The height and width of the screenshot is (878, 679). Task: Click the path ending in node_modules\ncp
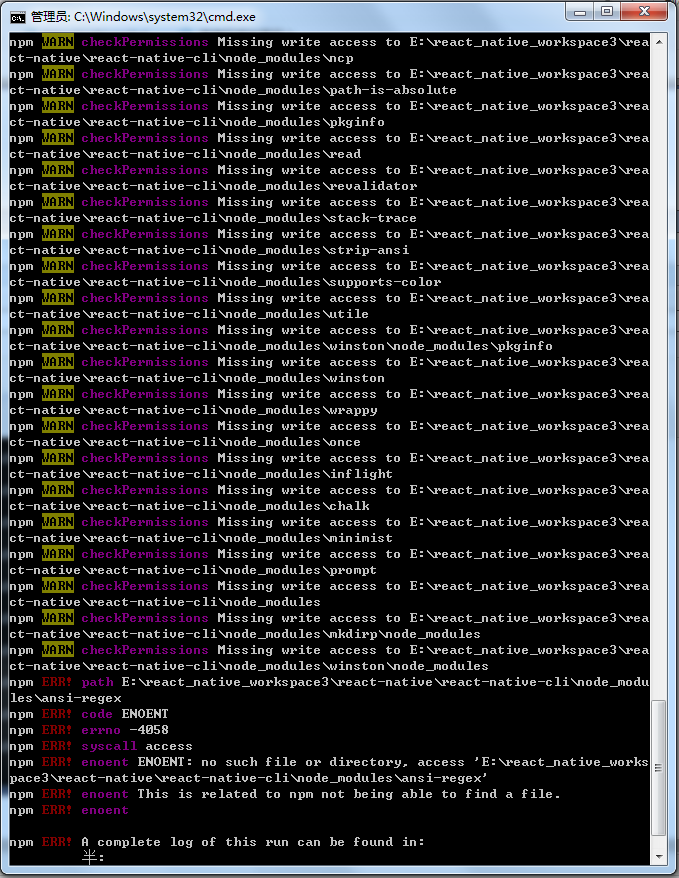coord(181,58)
